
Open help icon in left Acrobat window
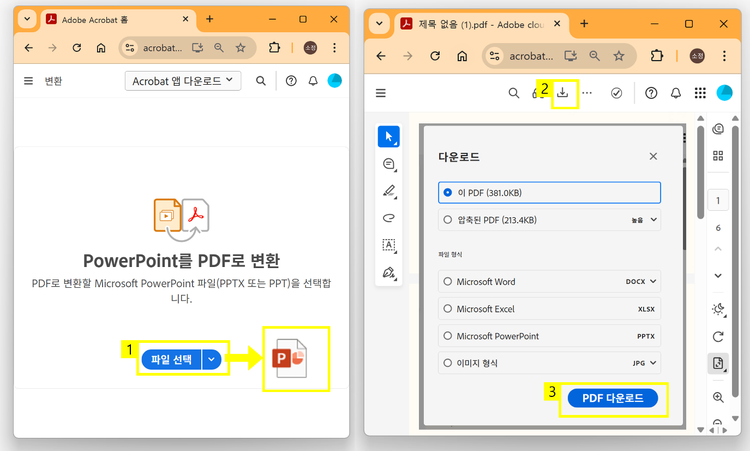pyautogui.click(x=291, y=81)
